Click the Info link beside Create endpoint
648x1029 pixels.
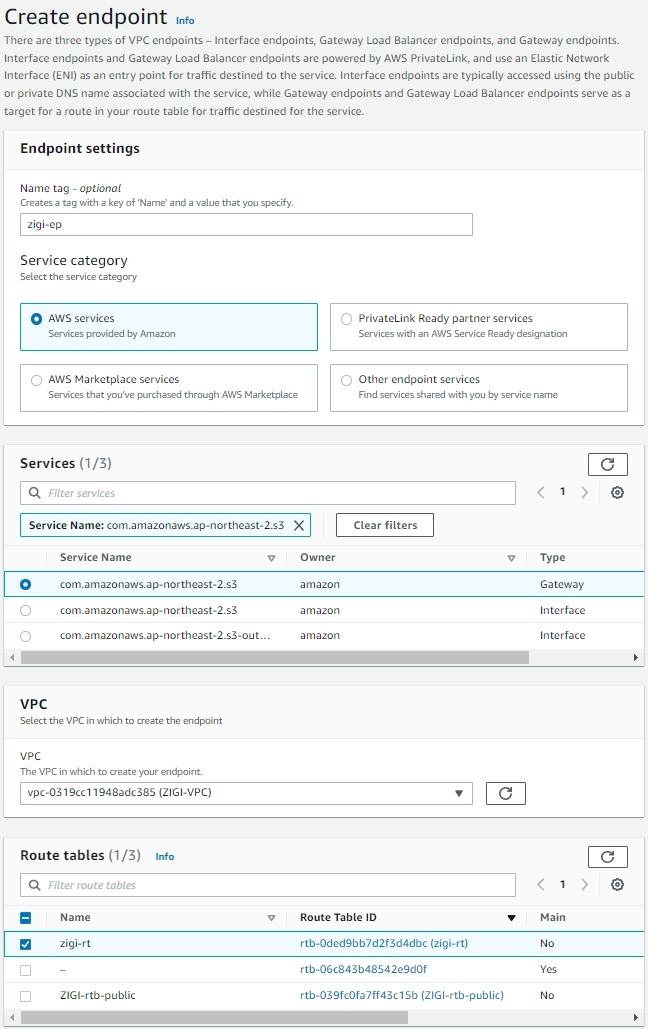186,20
